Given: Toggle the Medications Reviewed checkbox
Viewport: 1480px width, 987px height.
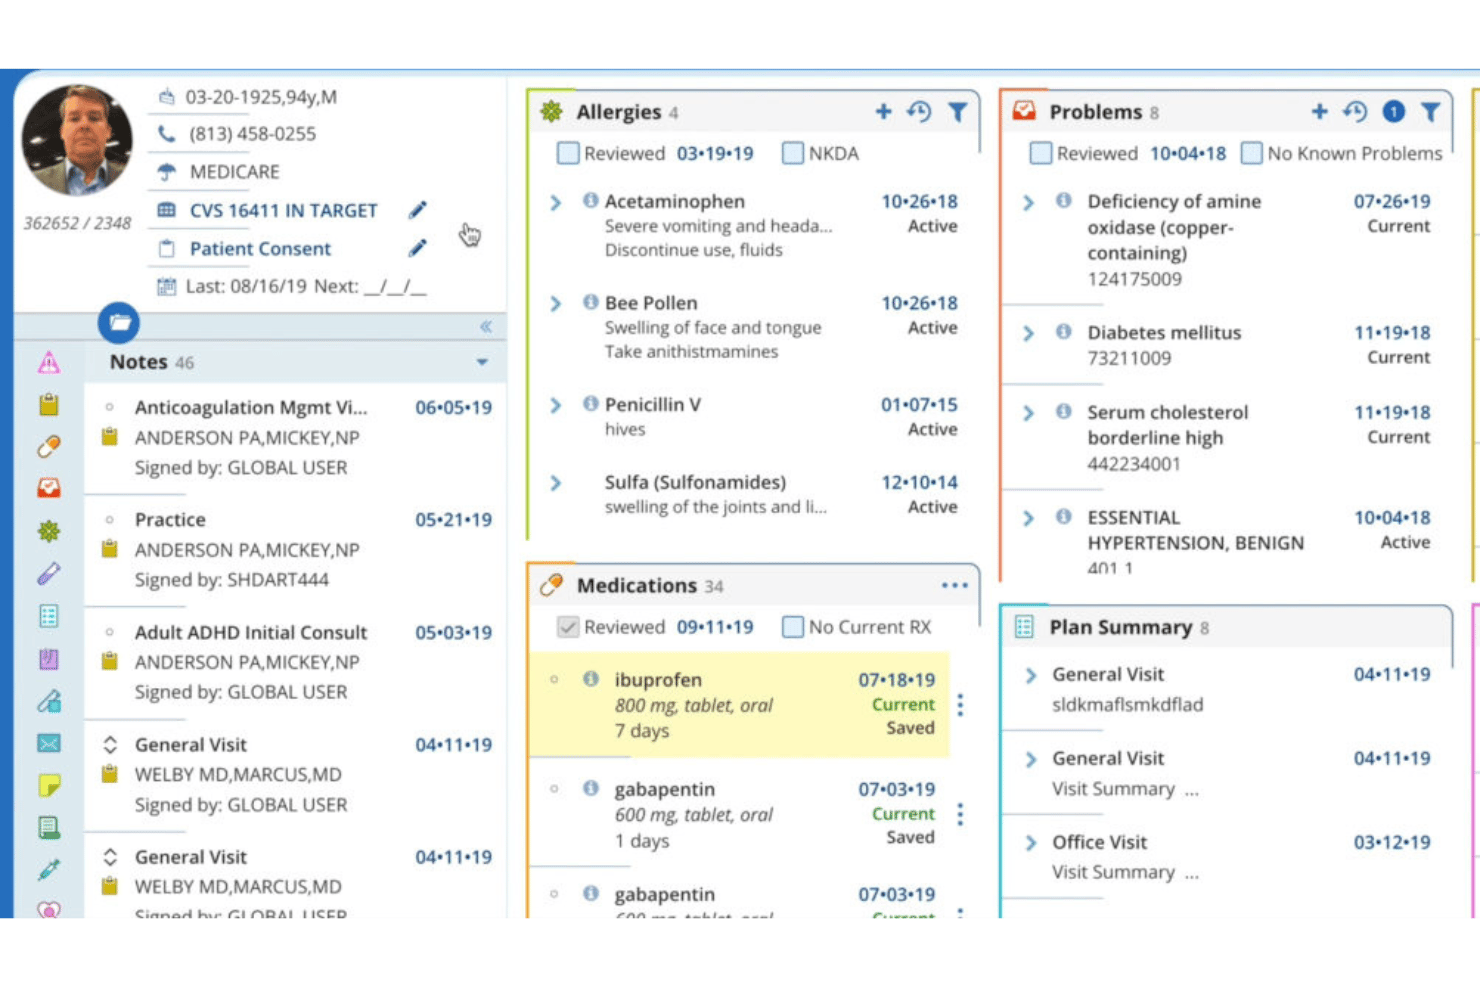Looking at the screenshot, I should tap(567, 627).
